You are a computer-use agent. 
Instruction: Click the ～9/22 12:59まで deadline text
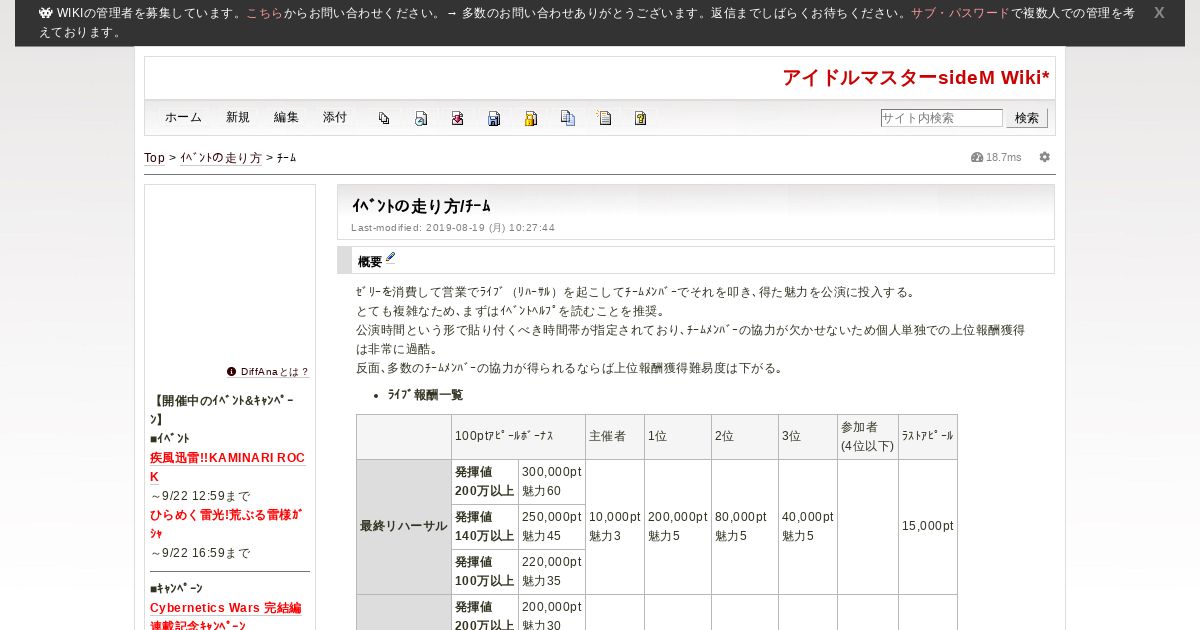coord(200,496)
